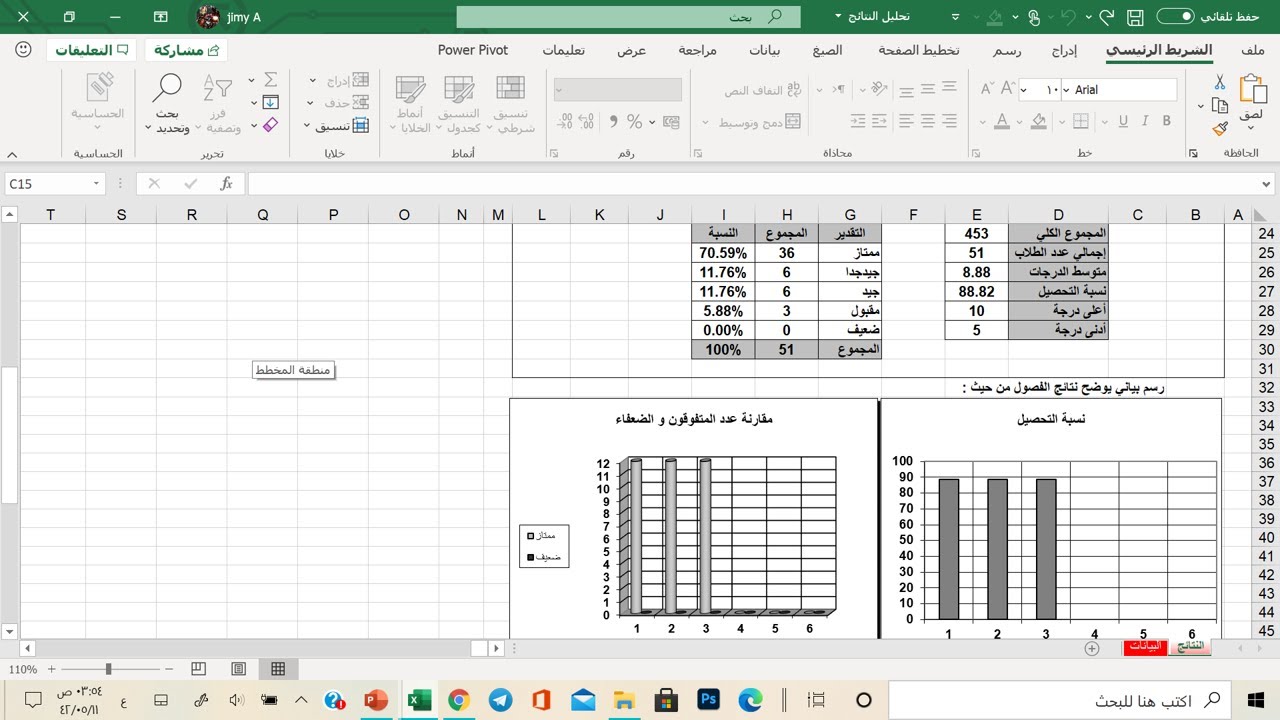Select the Format Painter brush icon
1280x720 pixels.
tap(1220, 129)
